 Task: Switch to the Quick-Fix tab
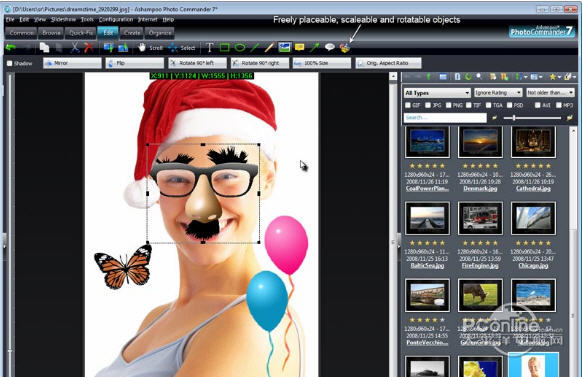pyautogui.click(x=81, y=33)
